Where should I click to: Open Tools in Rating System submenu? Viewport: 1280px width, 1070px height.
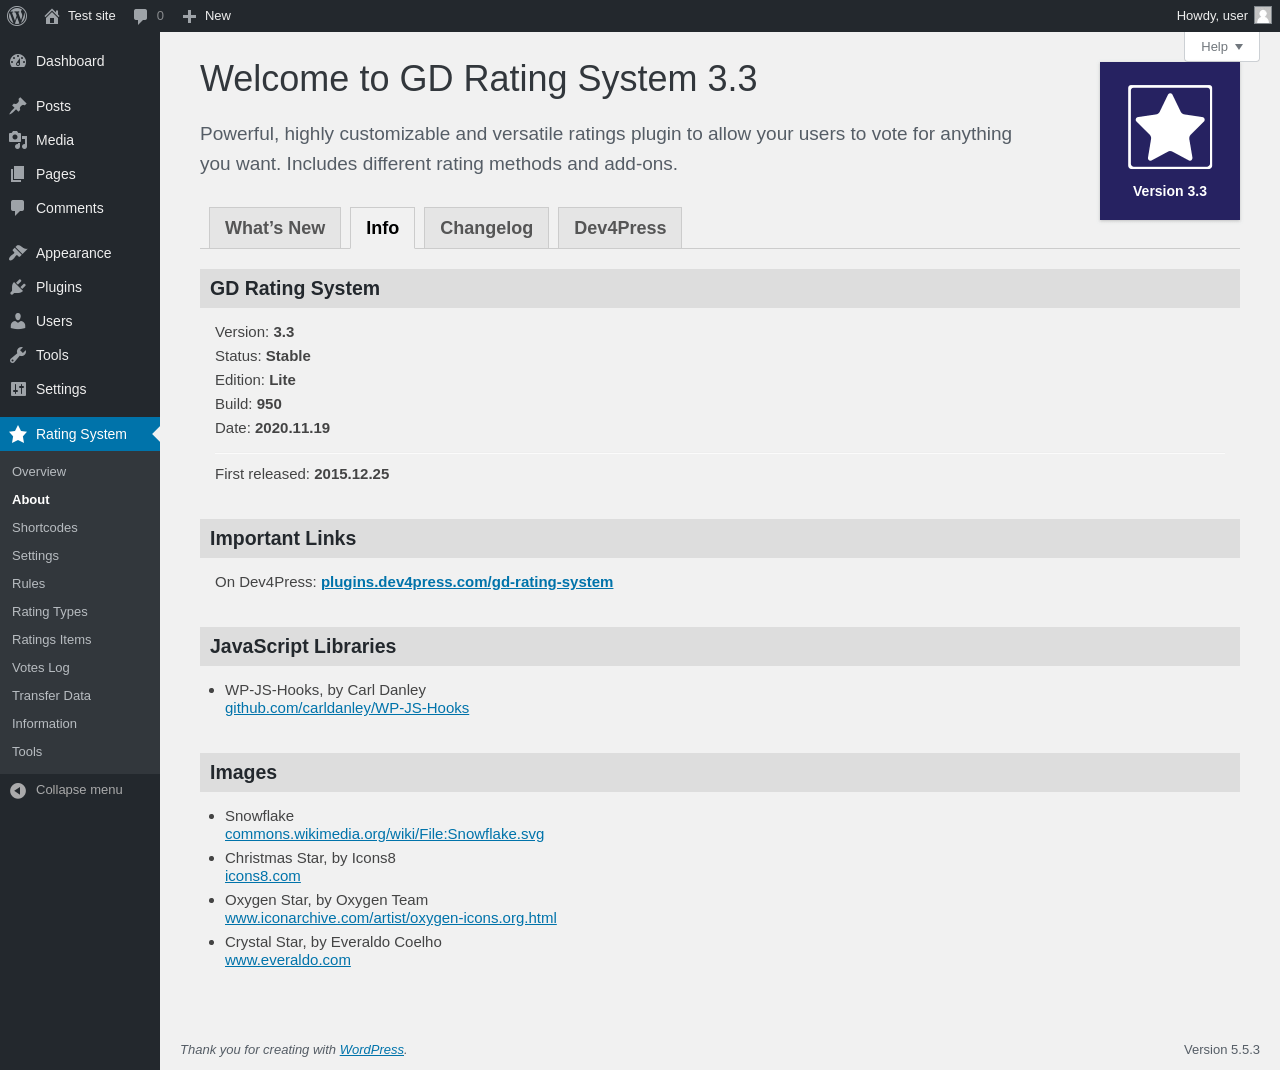click(x=27, y=752)
